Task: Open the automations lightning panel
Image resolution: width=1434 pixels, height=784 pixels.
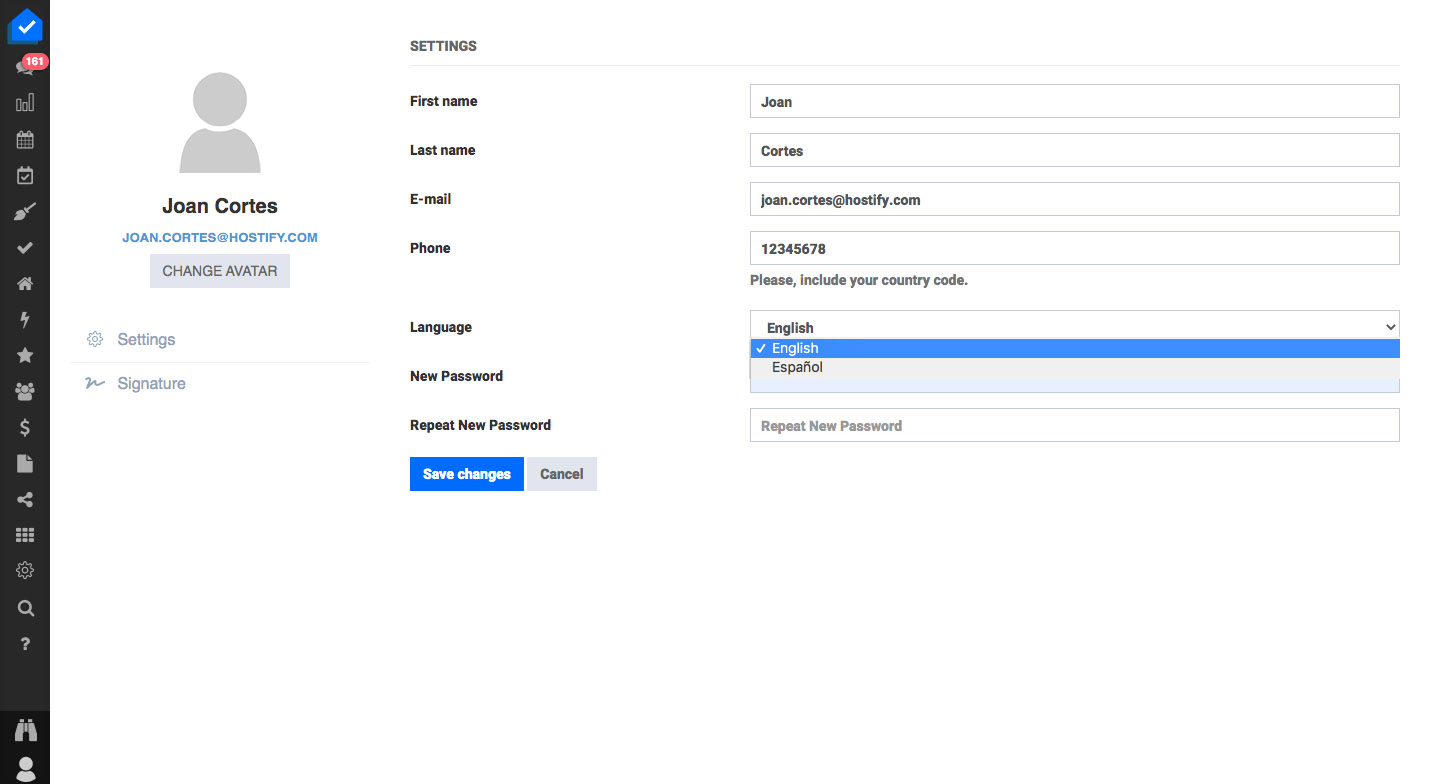Action: coord(25,319)
